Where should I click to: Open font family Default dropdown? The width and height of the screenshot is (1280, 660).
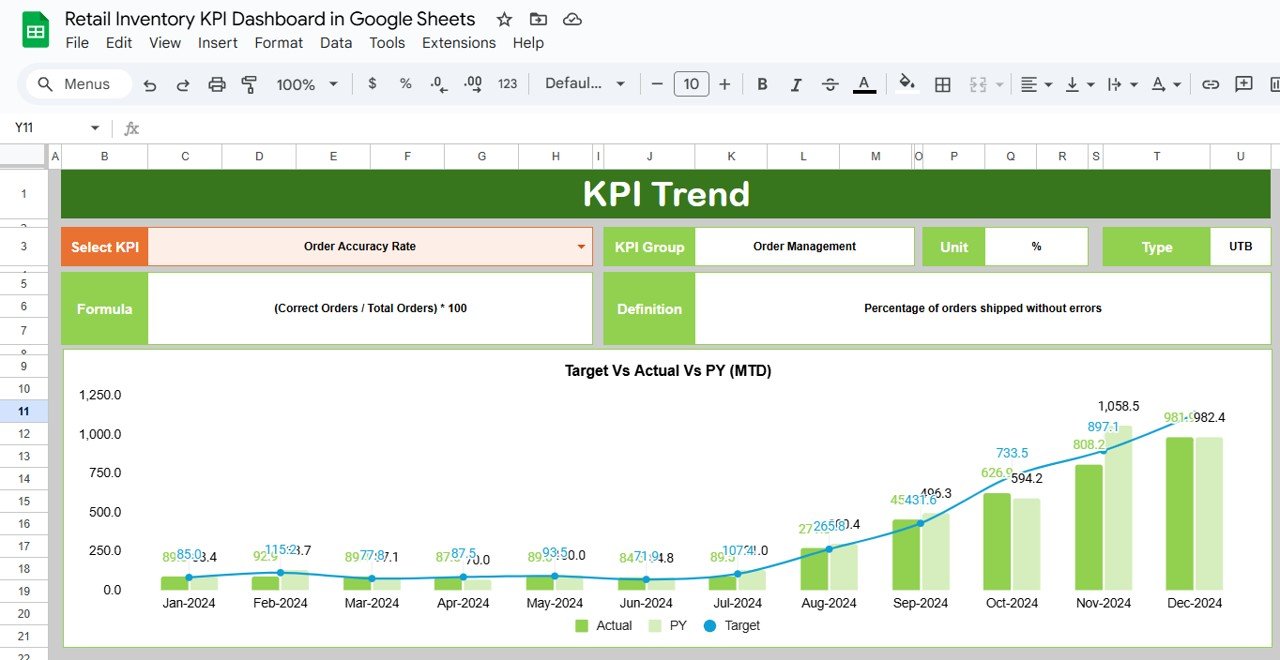585,84
